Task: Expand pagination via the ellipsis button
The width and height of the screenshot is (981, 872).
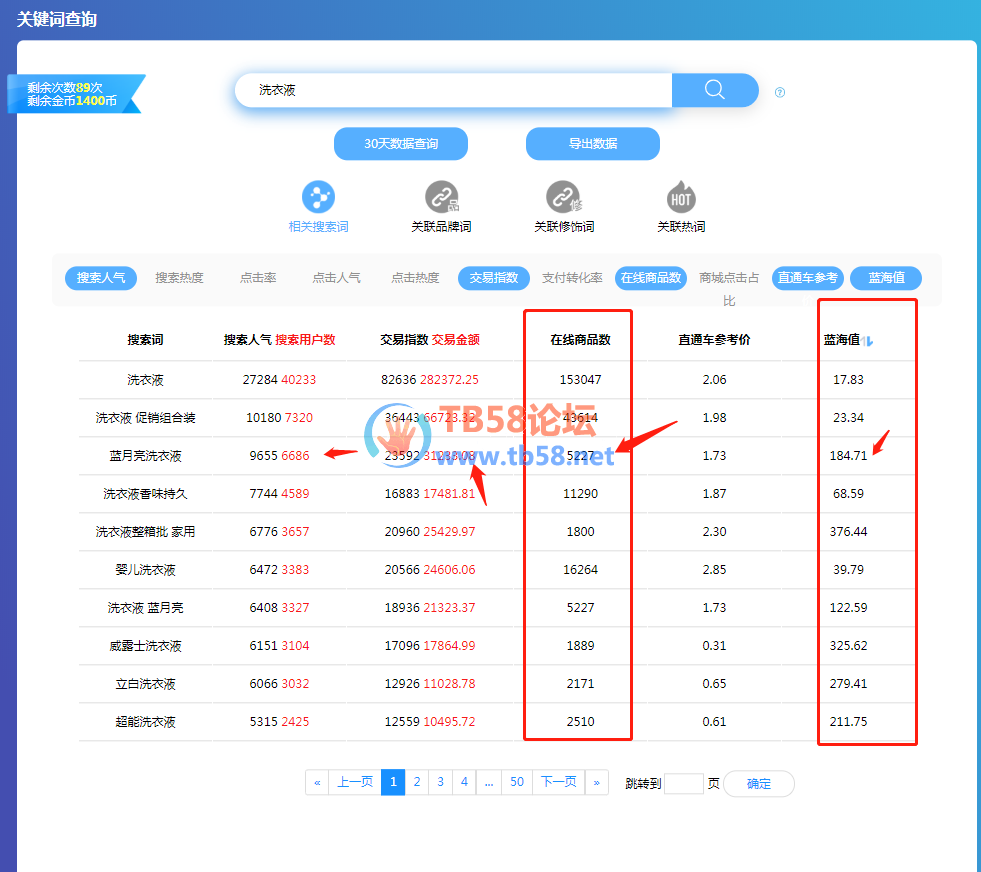Action: (x=488, y=783)
